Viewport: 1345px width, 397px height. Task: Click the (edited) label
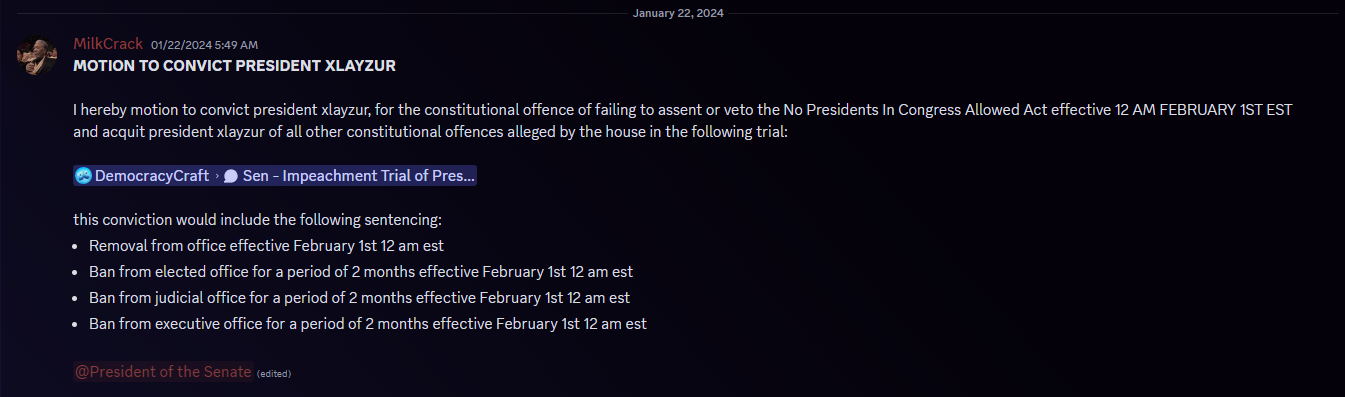(274, 373)
